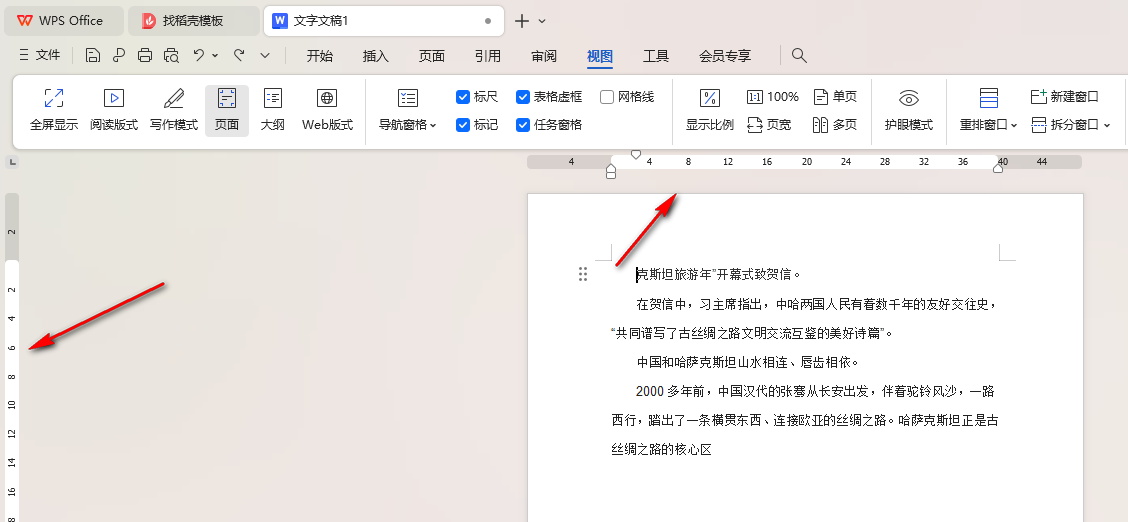
Task: Uncheck the 任务窗格 task pane checkbox
Action: point(523,124)
